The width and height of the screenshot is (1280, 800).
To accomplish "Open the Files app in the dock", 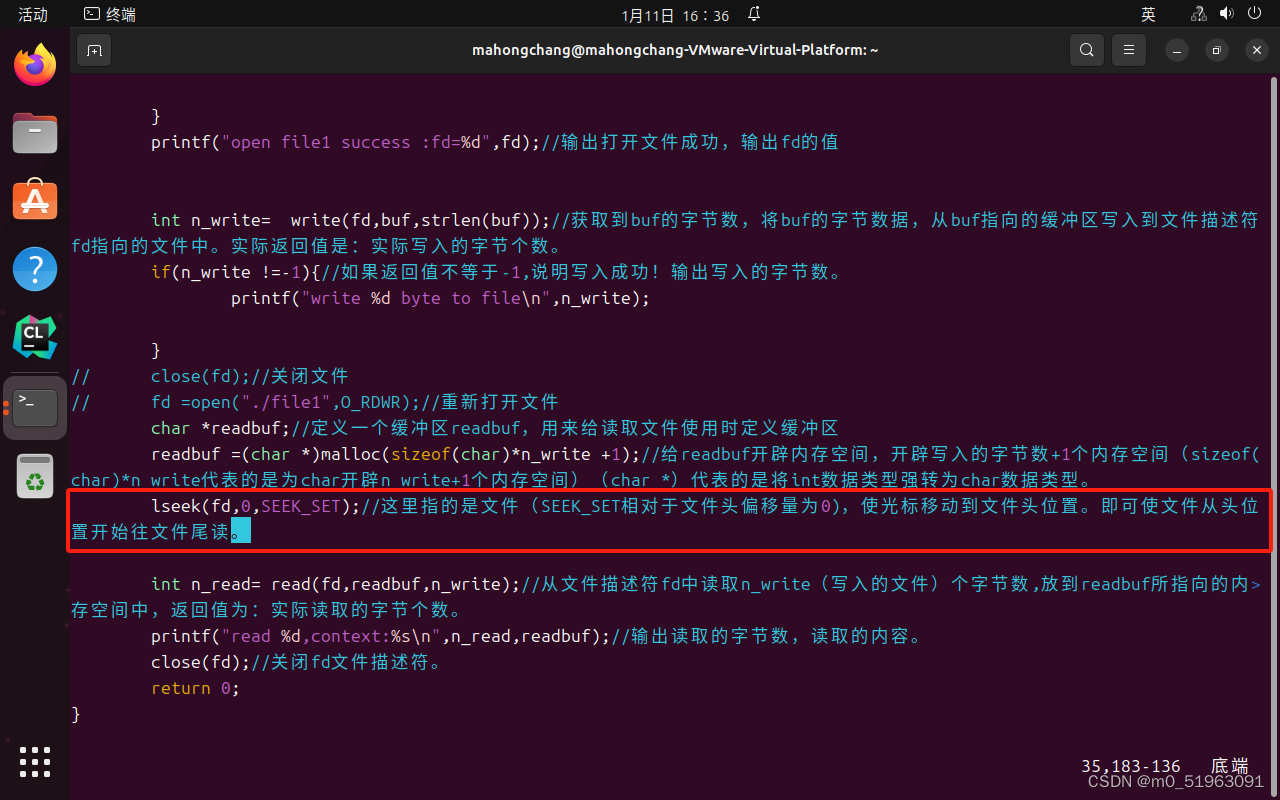I will click(x=34, y=133).
